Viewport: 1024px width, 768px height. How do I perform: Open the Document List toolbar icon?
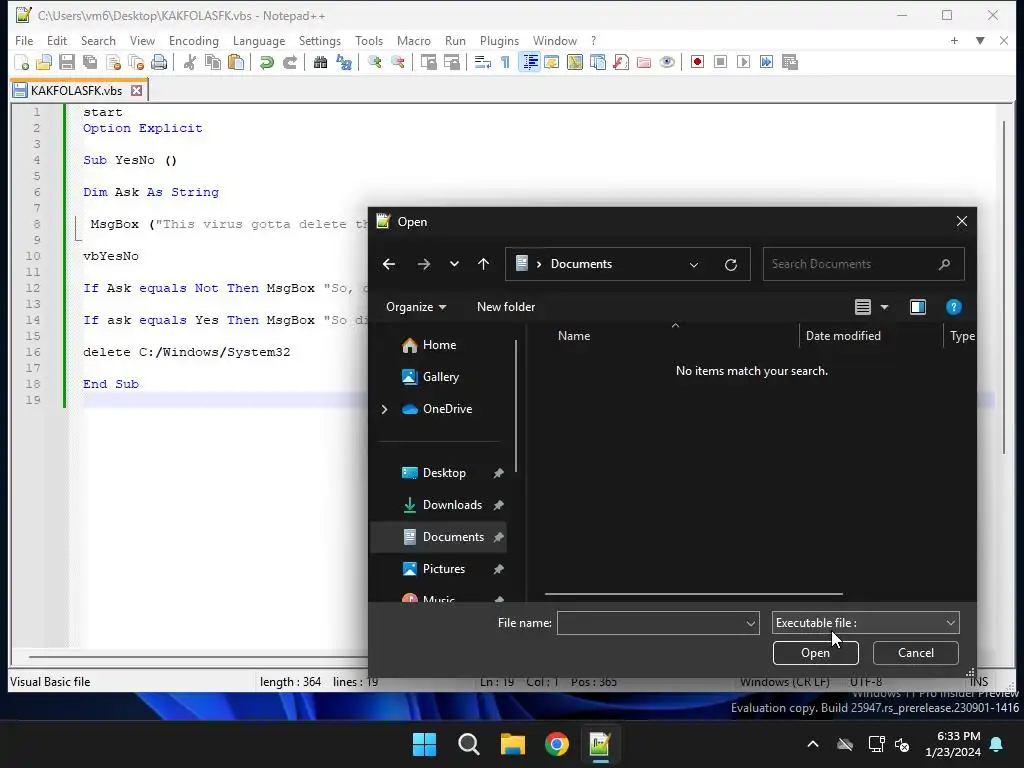(x=598, y=62)
